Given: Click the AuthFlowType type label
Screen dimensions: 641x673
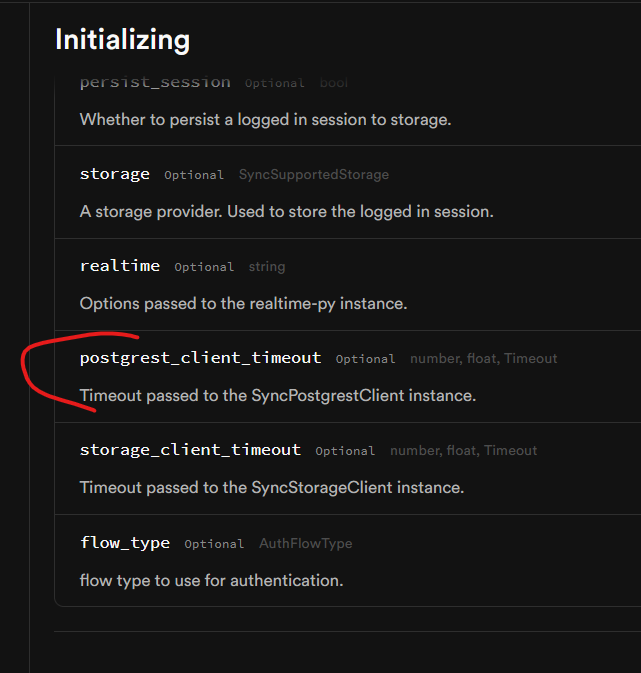Looking at the screenshot, I should pos(305,544).
